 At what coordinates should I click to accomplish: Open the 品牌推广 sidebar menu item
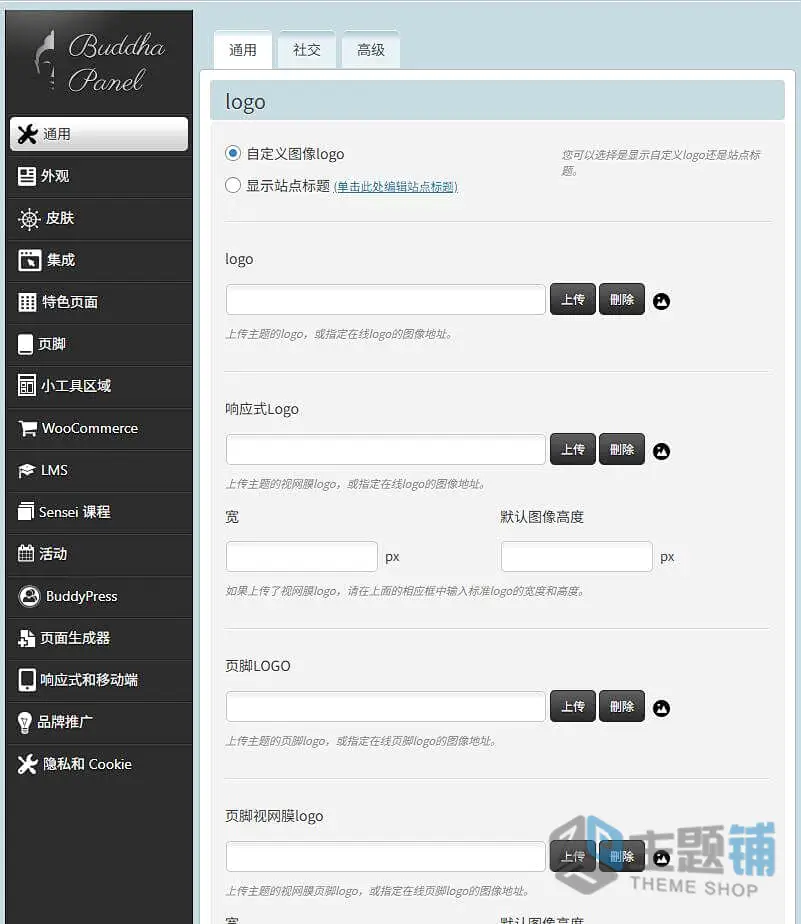click(99, 722)
